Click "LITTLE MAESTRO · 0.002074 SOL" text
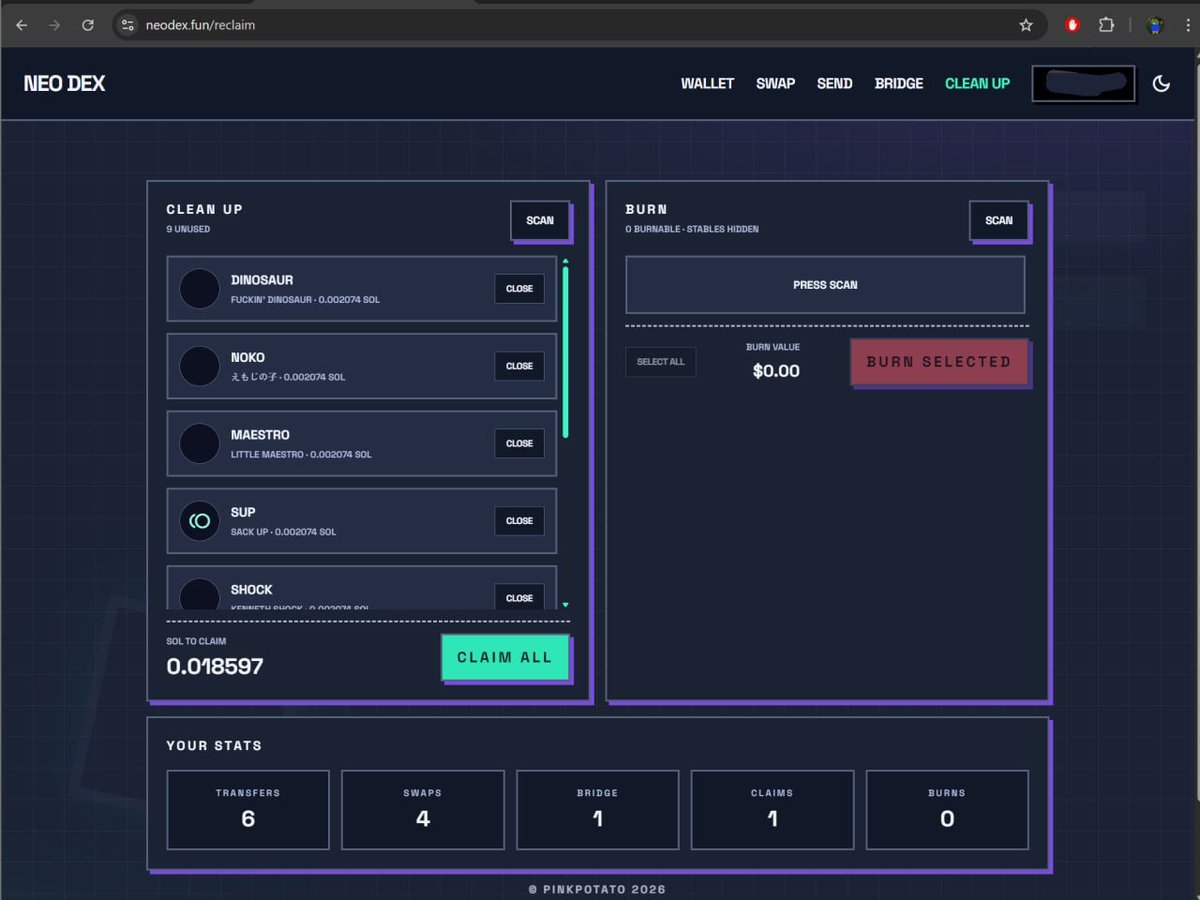 pyautogui.click(x=301, y=455)
